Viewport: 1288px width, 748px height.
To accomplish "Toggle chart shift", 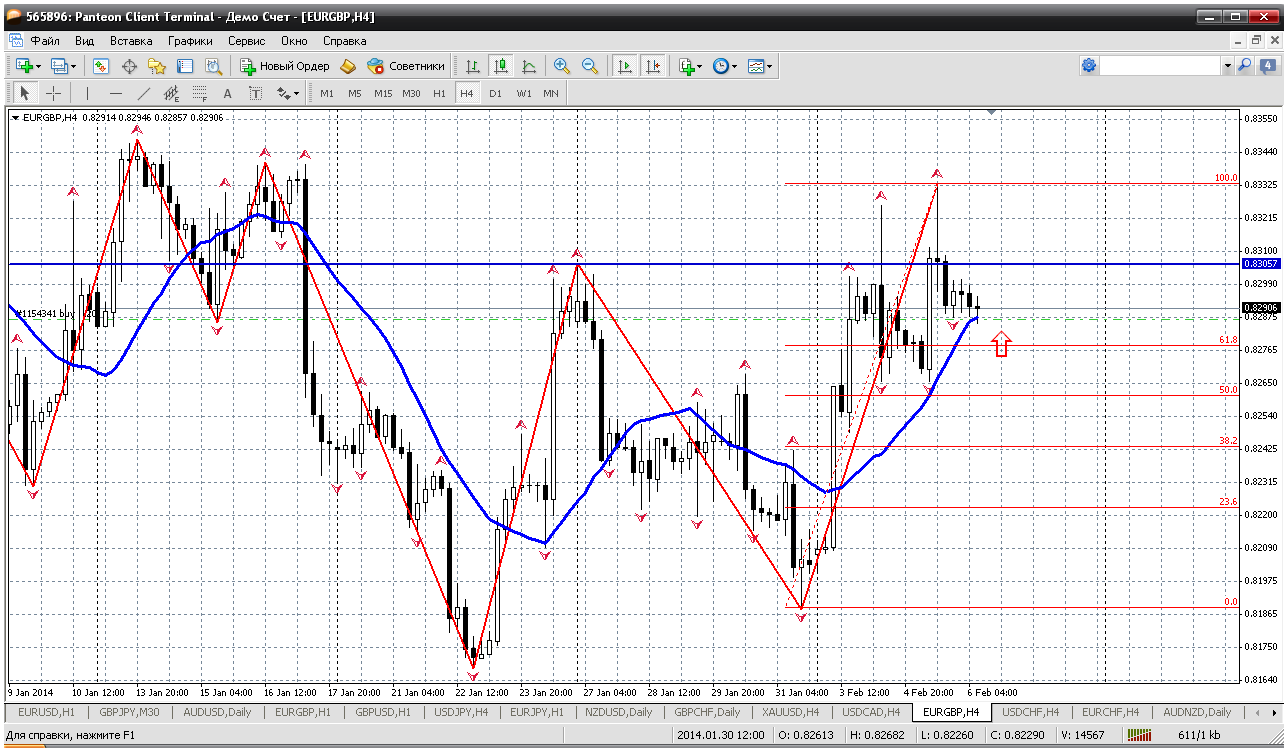I will 653,66.
